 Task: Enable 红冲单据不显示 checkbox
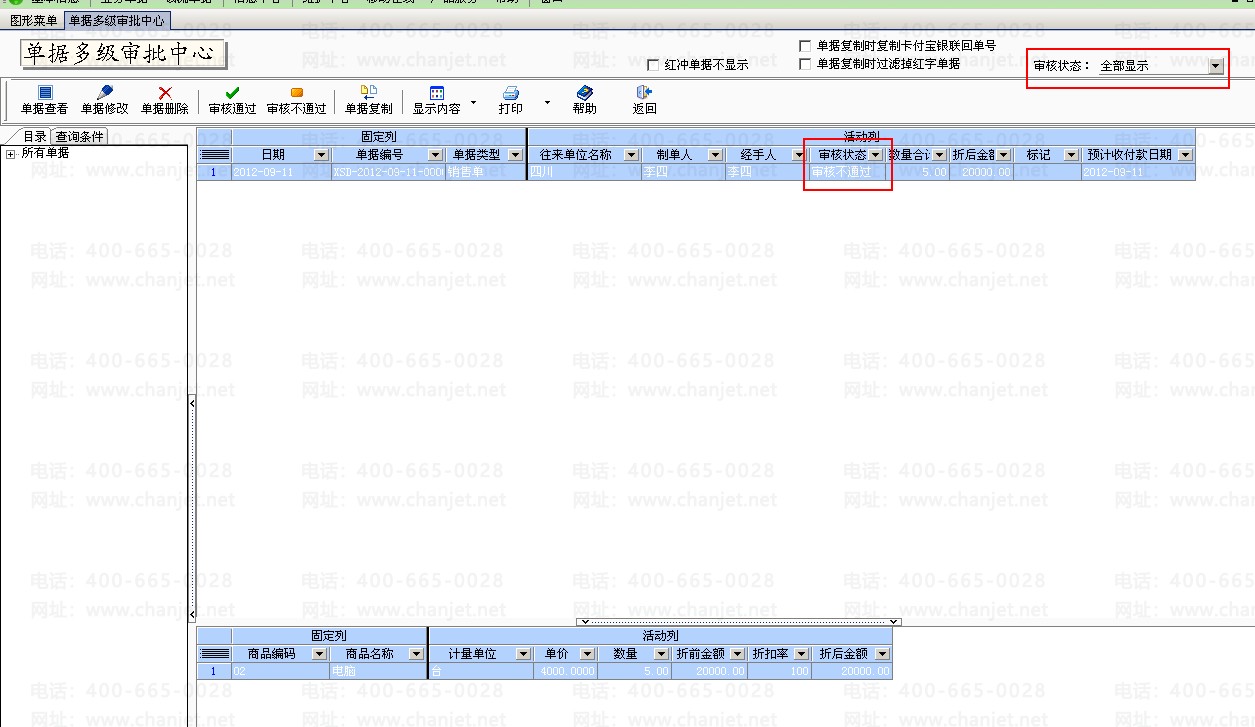click(x=653, y=66)
